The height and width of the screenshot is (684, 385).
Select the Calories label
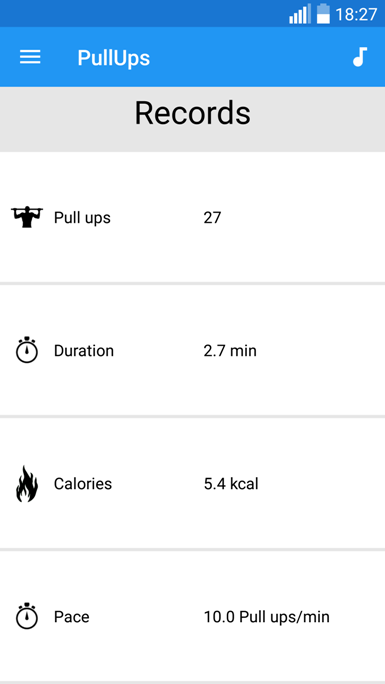click(83, 484)
